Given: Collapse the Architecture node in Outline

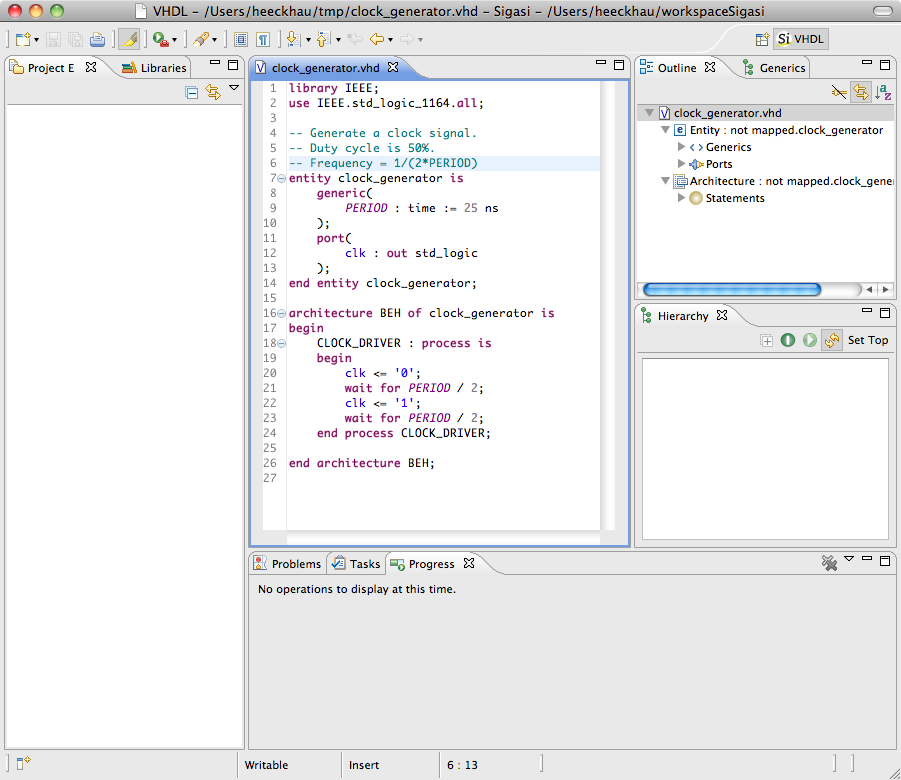Looking at the screenshot, I should coord(665,181).
